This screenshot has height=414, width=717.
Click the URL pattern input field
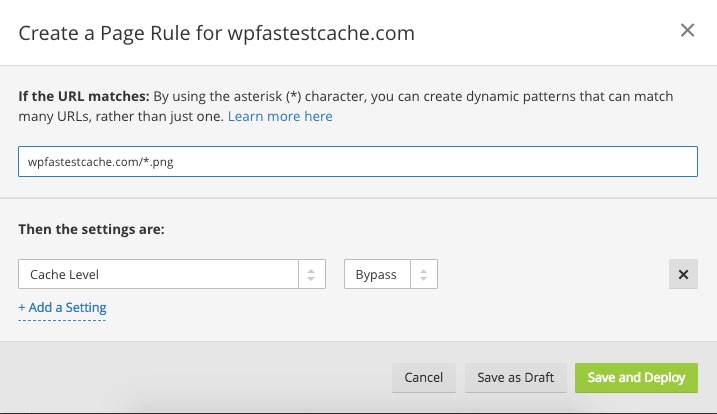[x=358, y=161]
